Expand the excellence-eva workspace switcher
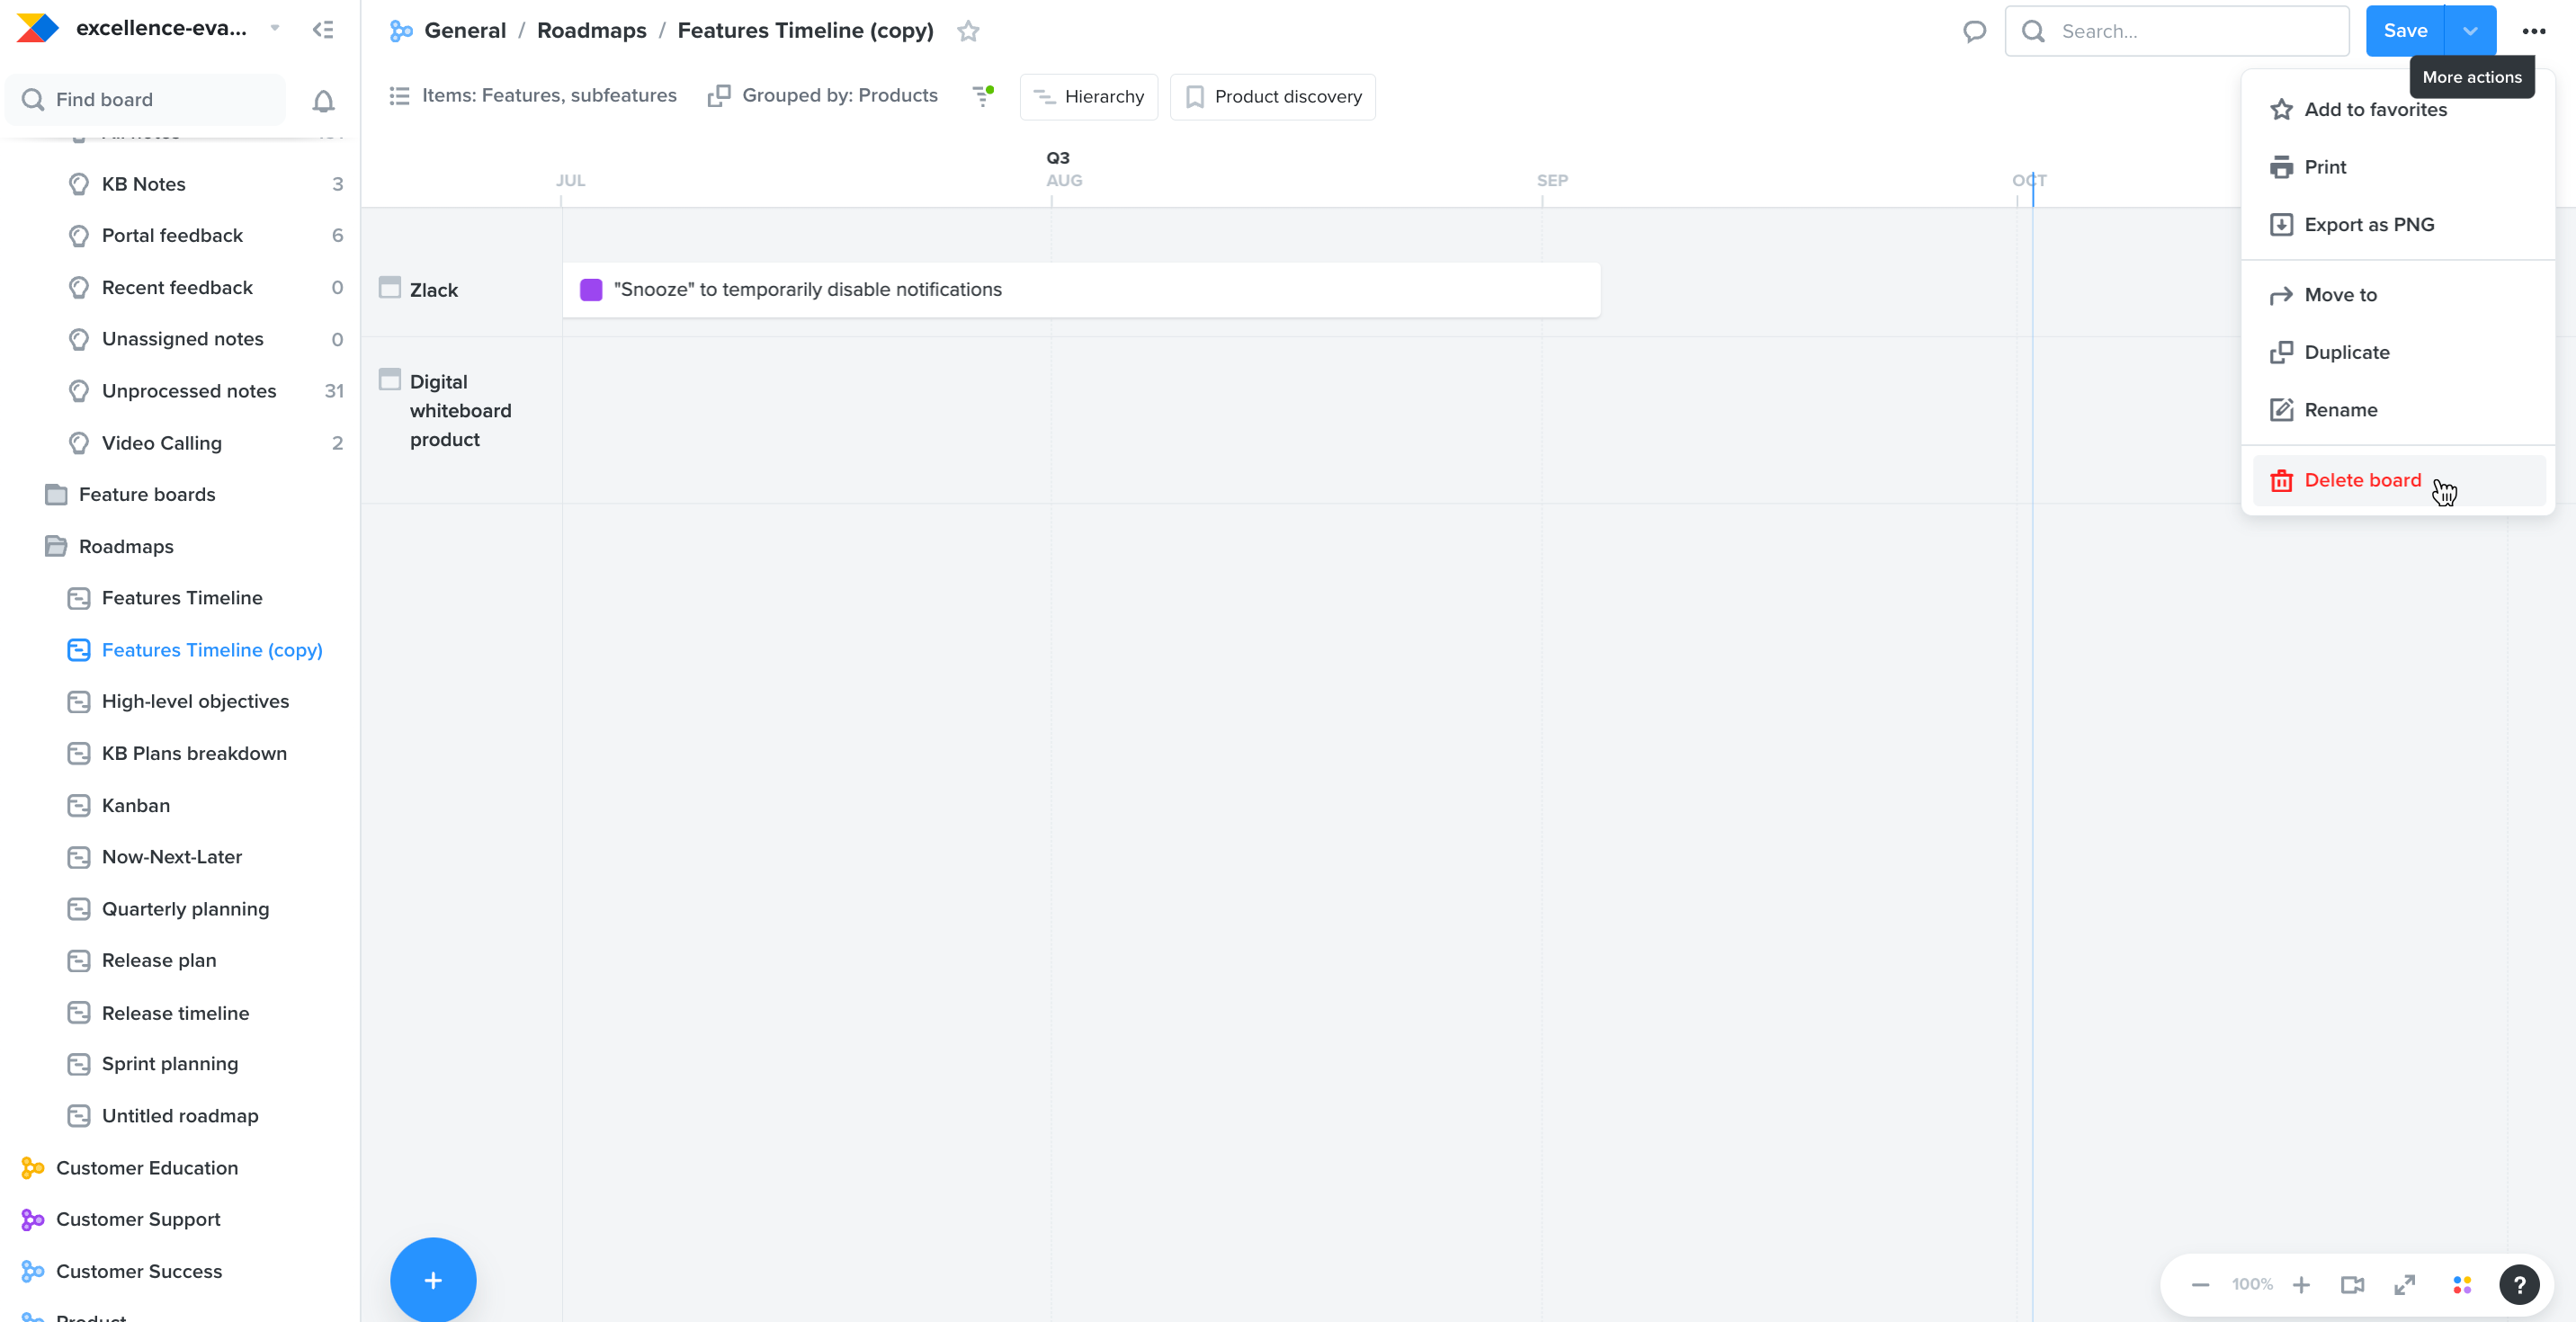The image size is (2576, 1322). pyautogui.click(x=274, y=28)
